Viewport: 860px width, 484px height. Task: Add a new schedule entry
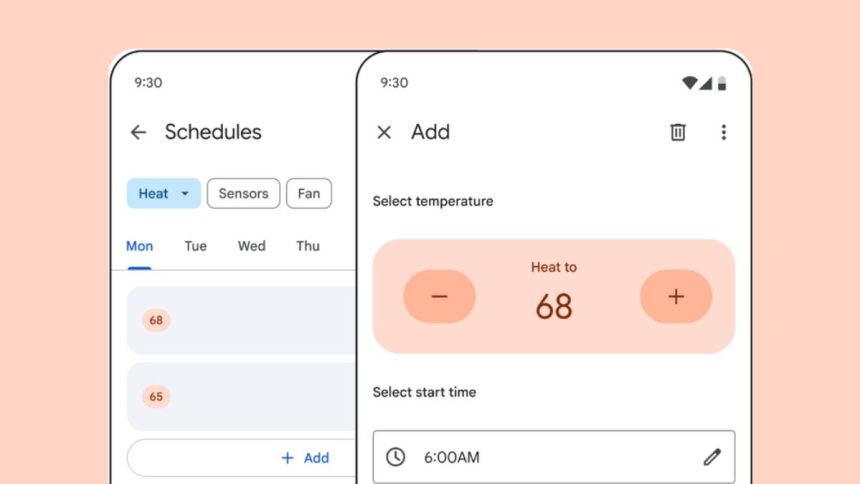[305, 458]
